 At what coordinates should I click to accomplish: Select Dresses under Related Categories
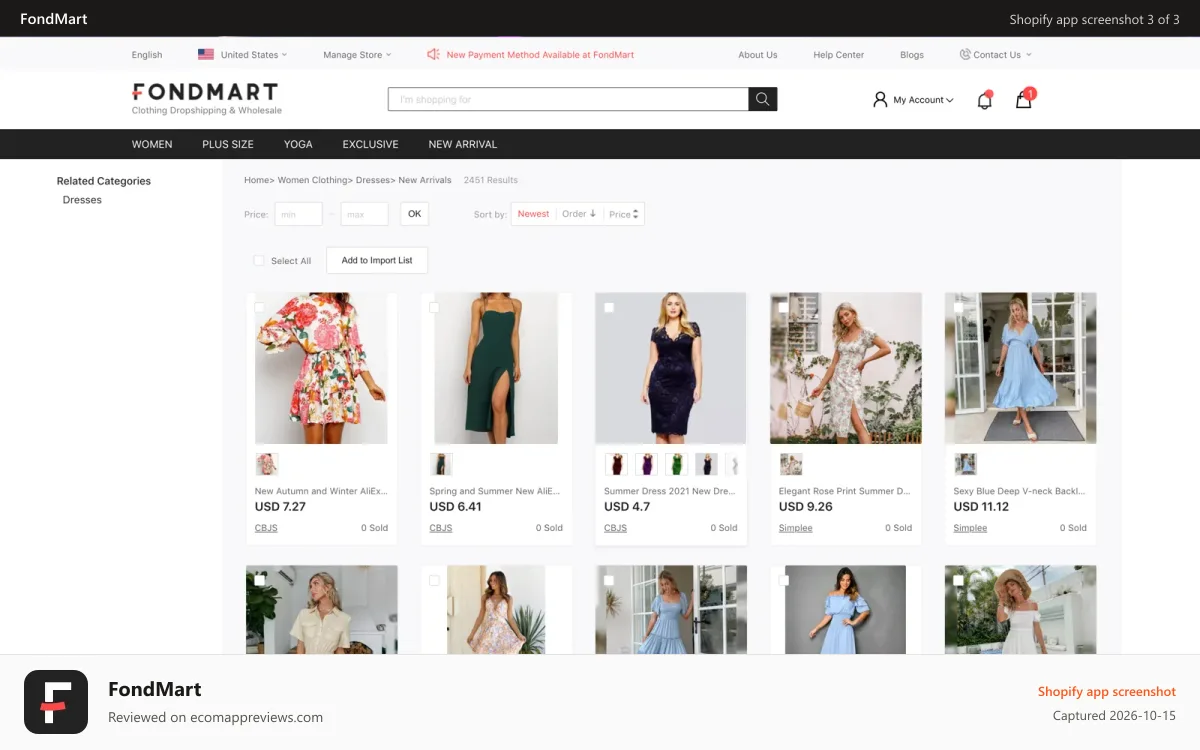tap(82, 200)
